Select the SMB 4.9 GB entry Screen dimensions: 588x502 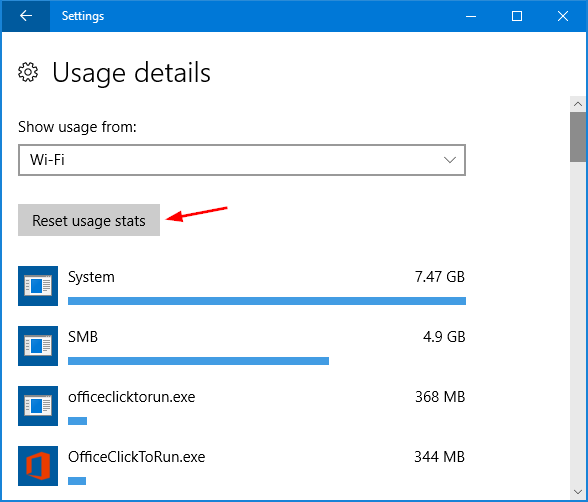(242, 346)
